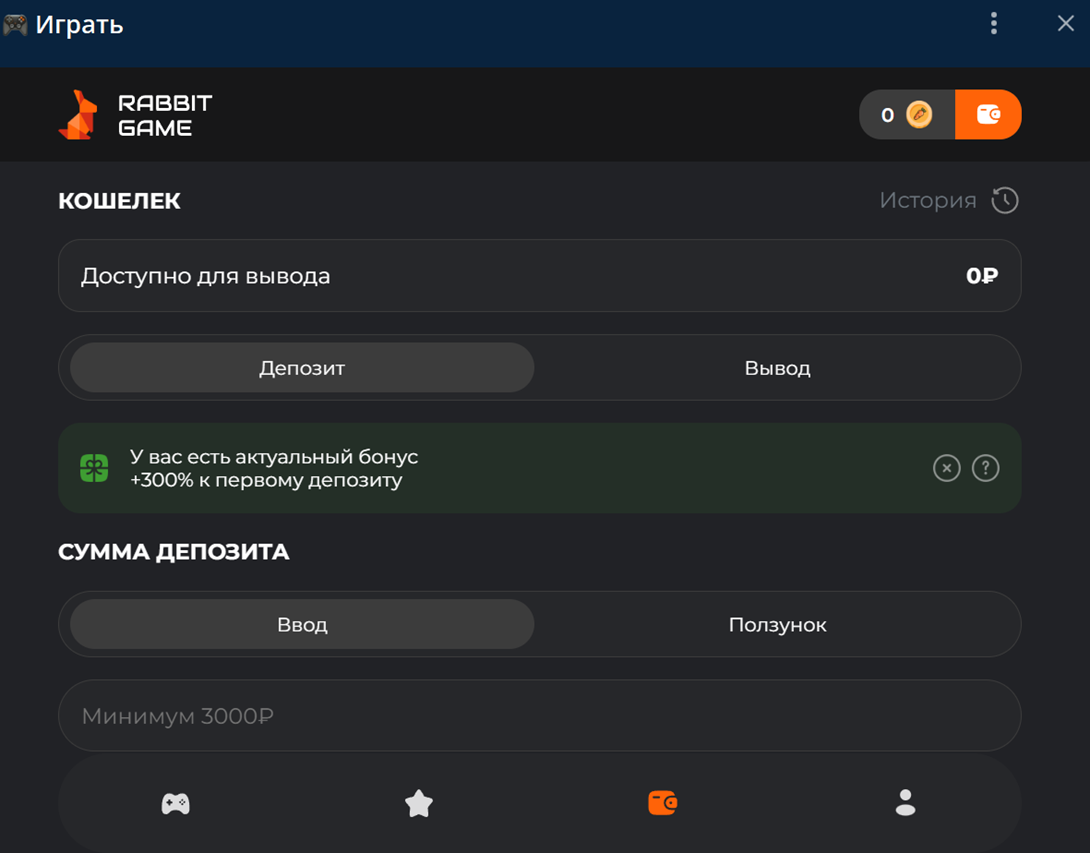The image size is (1090, 853).
Task: Click the carrot coin balance icon
Action: (x=919, y=115)
